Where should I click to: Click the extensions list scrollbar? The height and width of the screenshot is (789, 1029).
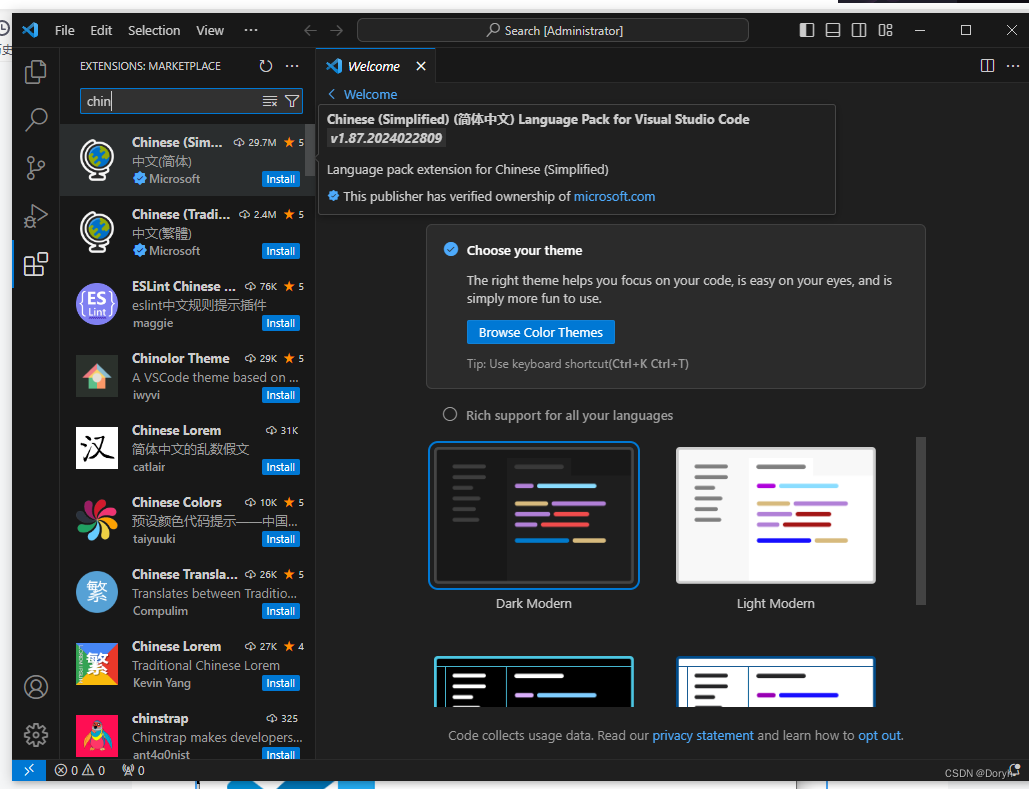coord(309,149)
